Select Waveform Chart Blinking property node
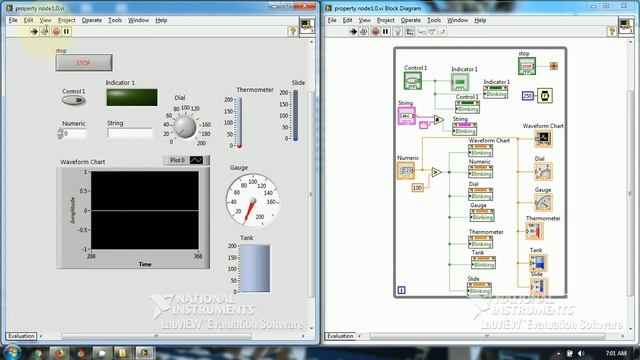Viewport: 640px width, 360px height. (x=480, y=151)
